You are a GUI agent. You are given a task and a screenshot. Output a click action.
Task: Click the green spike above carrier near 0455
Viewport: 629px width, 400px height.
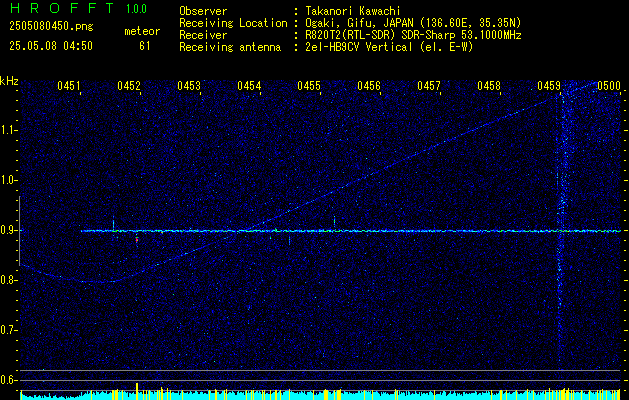click(x=334, y=222)
